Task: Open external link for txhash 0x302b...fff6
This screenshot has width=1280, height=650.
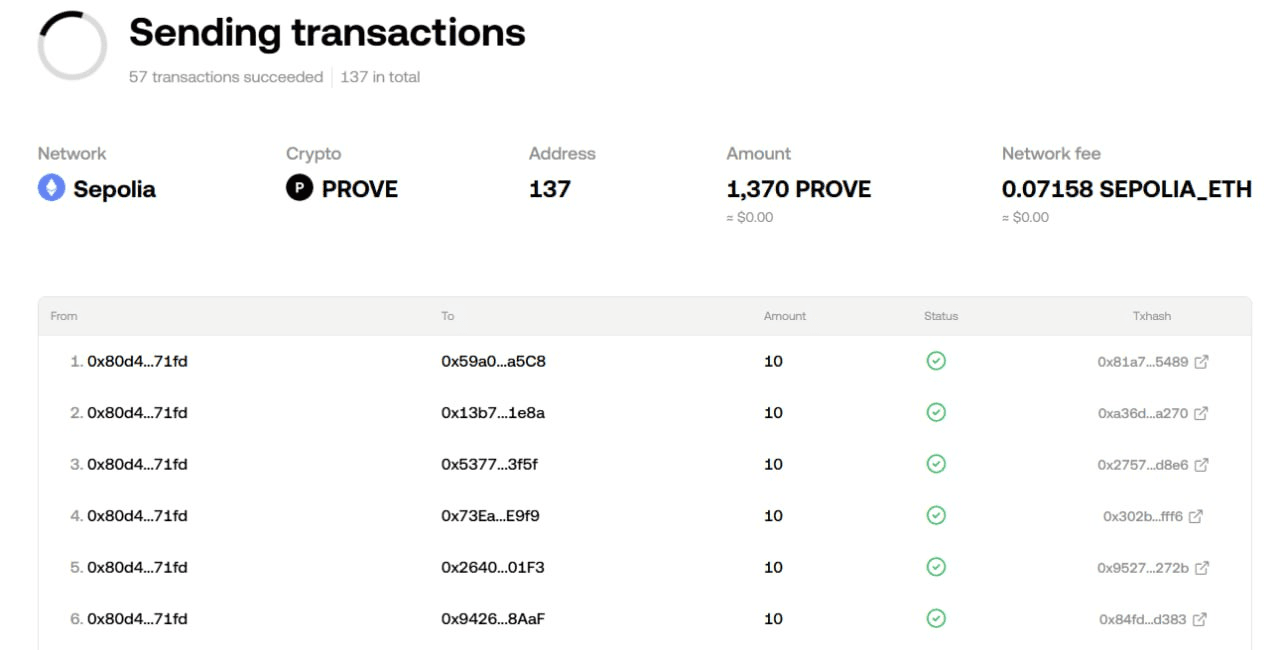Action: click(1195, 517)
